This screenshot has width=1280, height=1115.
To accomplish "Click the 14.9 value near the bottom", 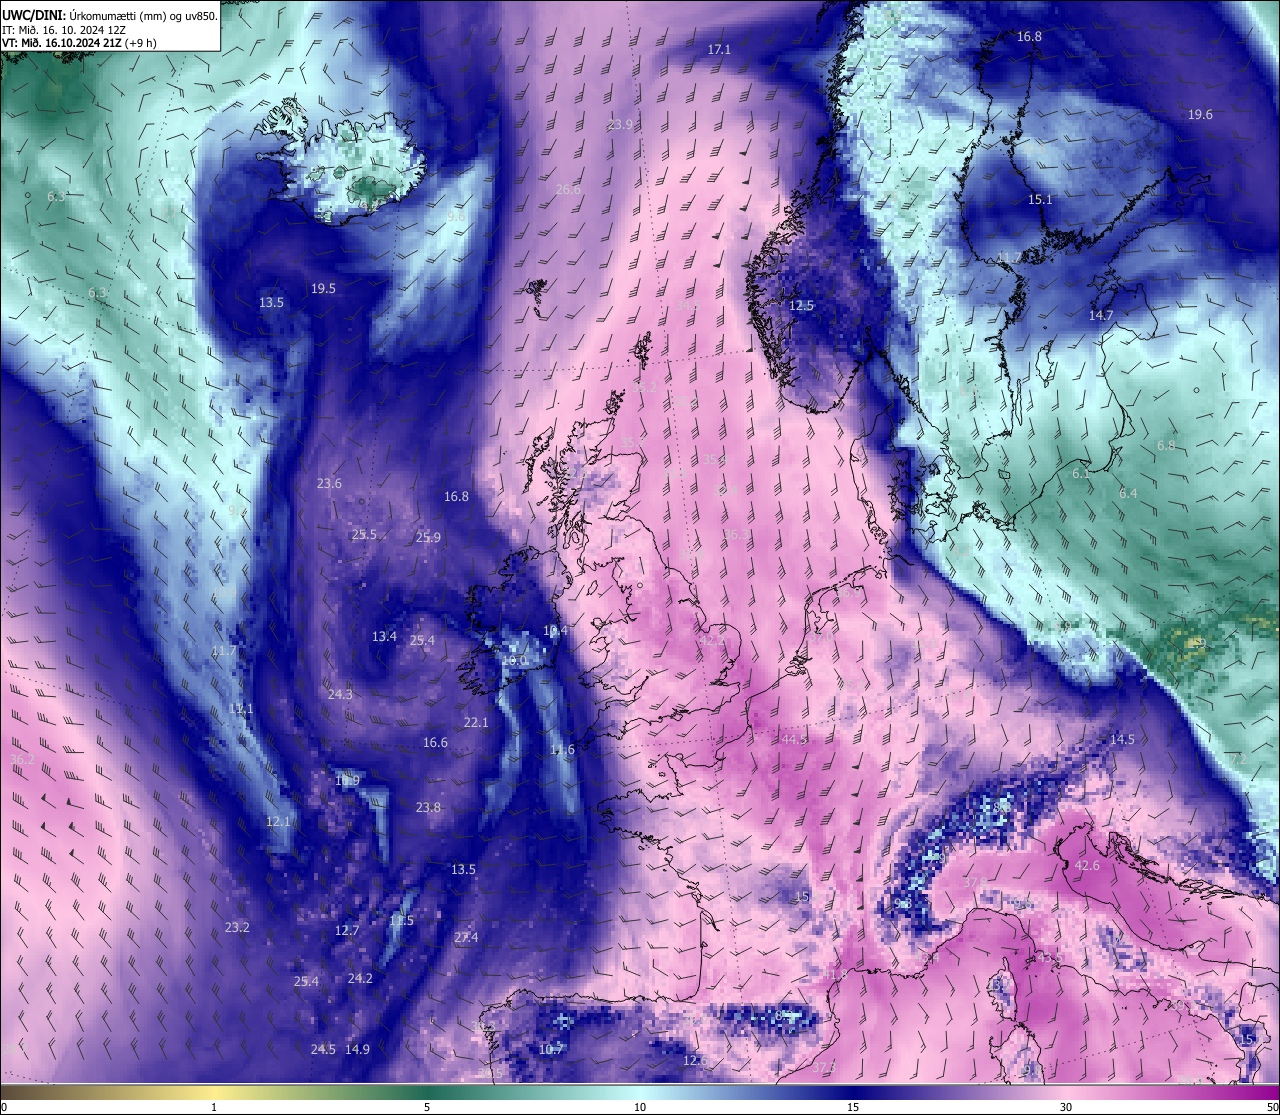I will 357,1050.
